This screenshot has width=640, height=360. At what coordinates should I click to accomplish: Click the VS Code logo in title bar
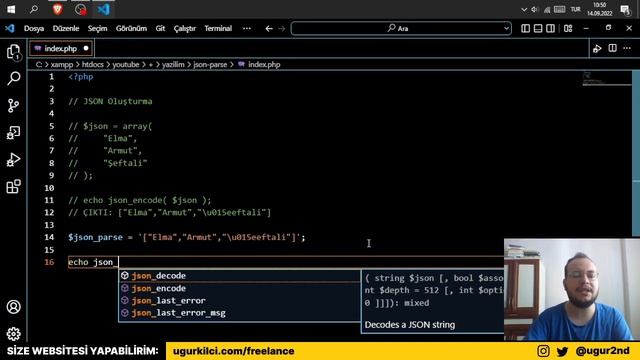coord(10,28)
